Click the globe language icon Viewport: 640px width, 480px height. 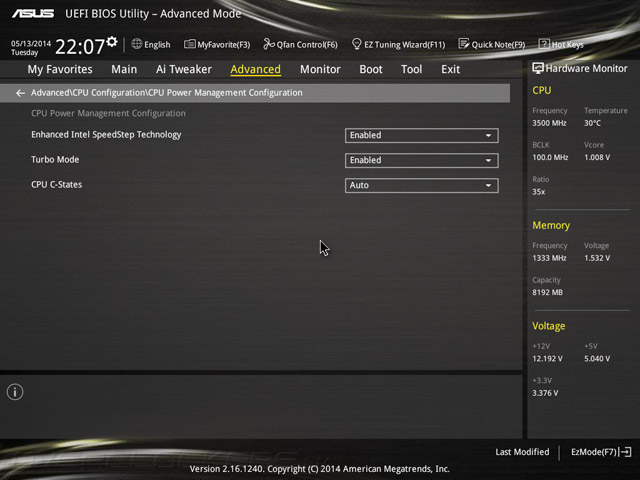137,44
